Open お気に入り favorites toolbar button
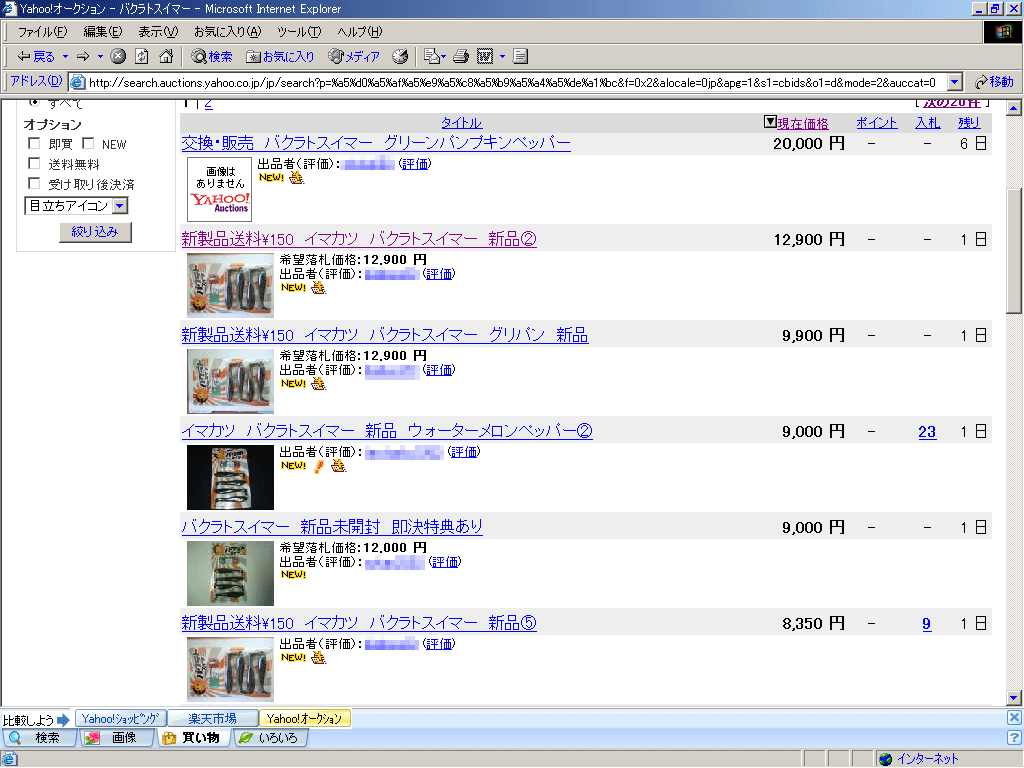This screenshot has width=1024, height=768. pos(280,57)
